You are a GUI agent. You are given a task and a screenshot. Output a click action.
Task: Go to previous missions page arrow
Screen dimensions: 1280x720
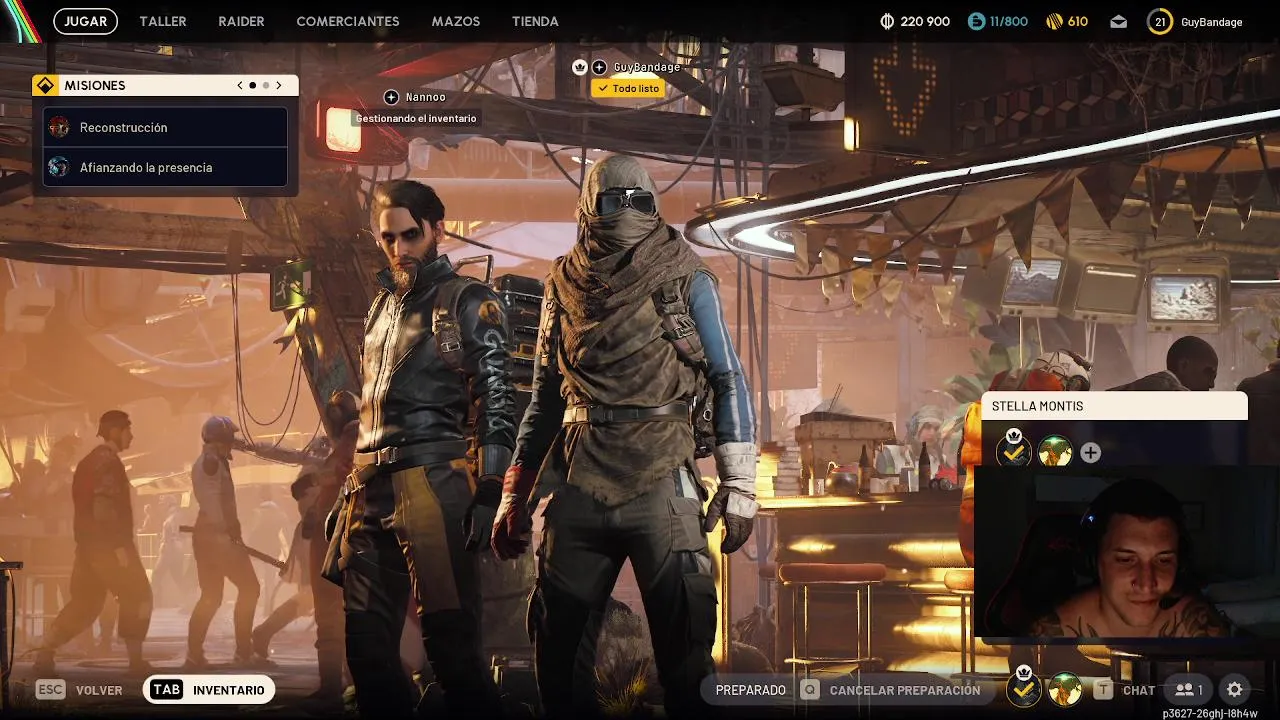coord(240,86)
